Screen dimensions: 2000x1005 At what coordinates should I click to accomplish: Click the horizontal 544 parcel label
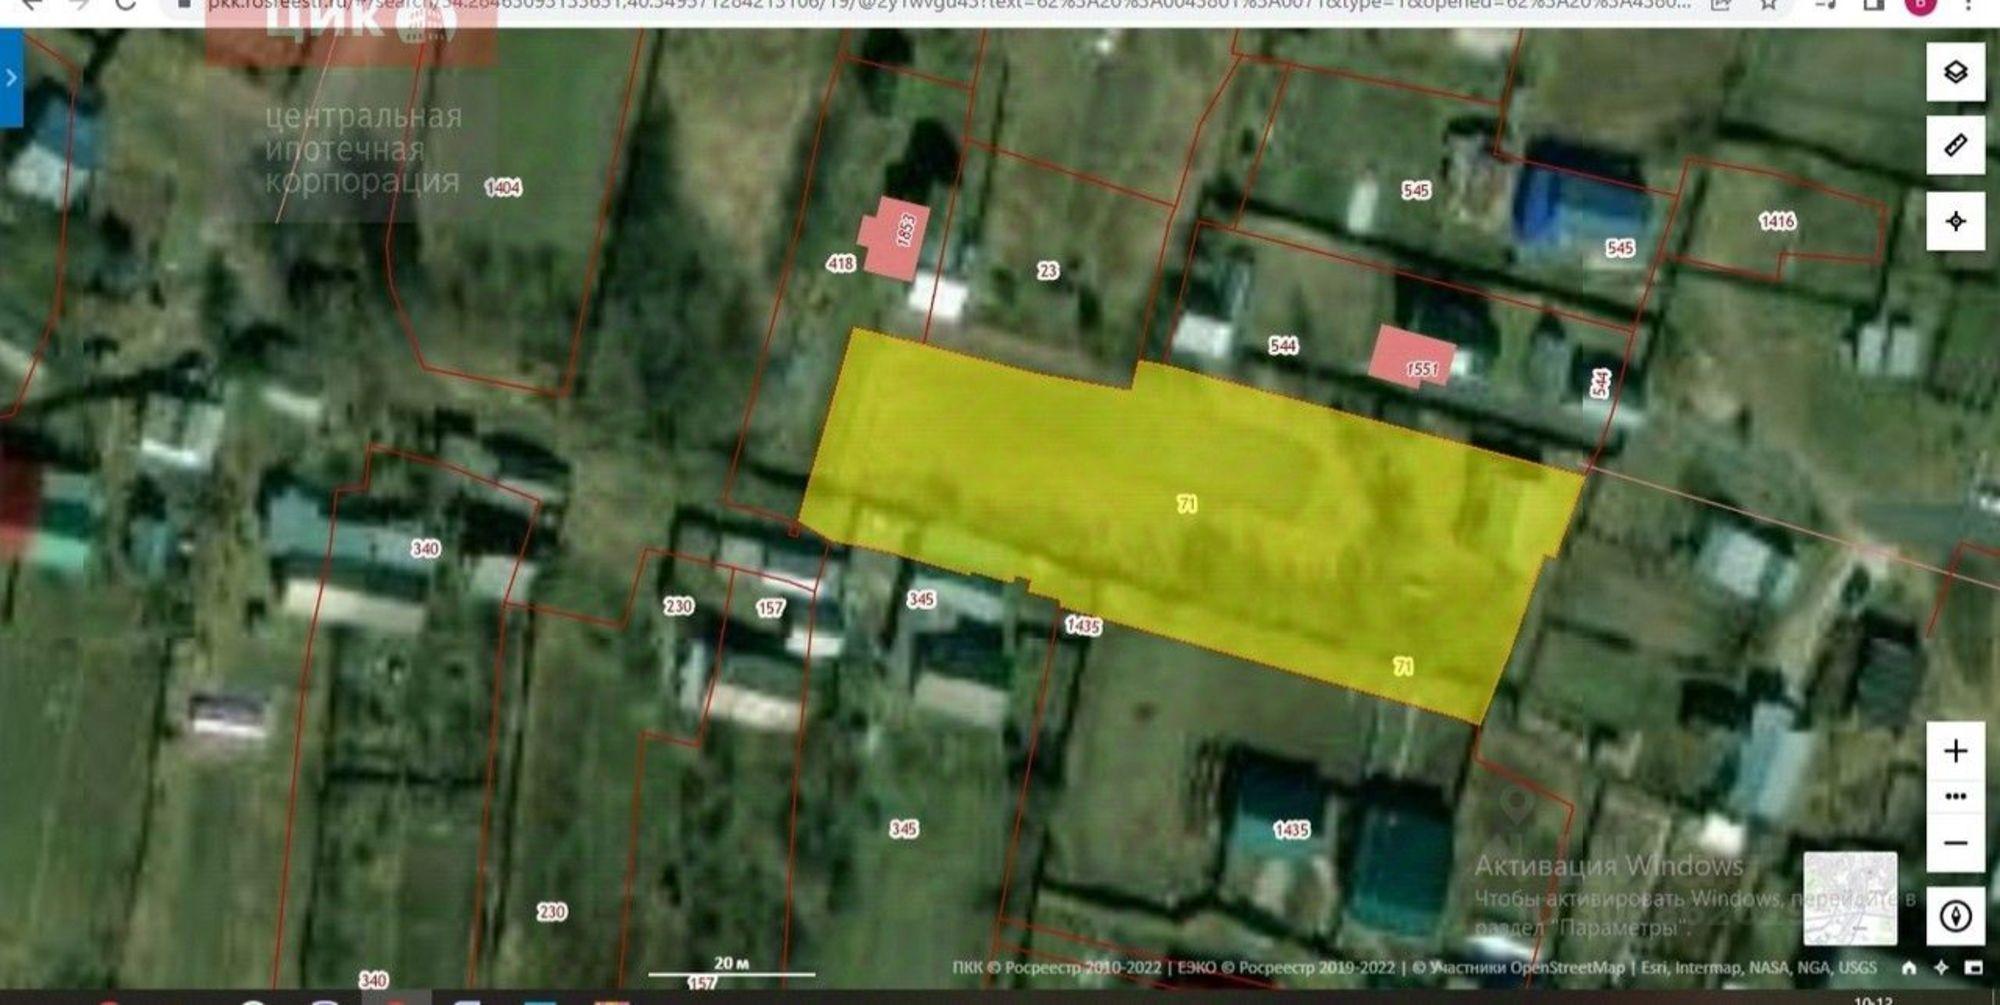[1283, 346]
